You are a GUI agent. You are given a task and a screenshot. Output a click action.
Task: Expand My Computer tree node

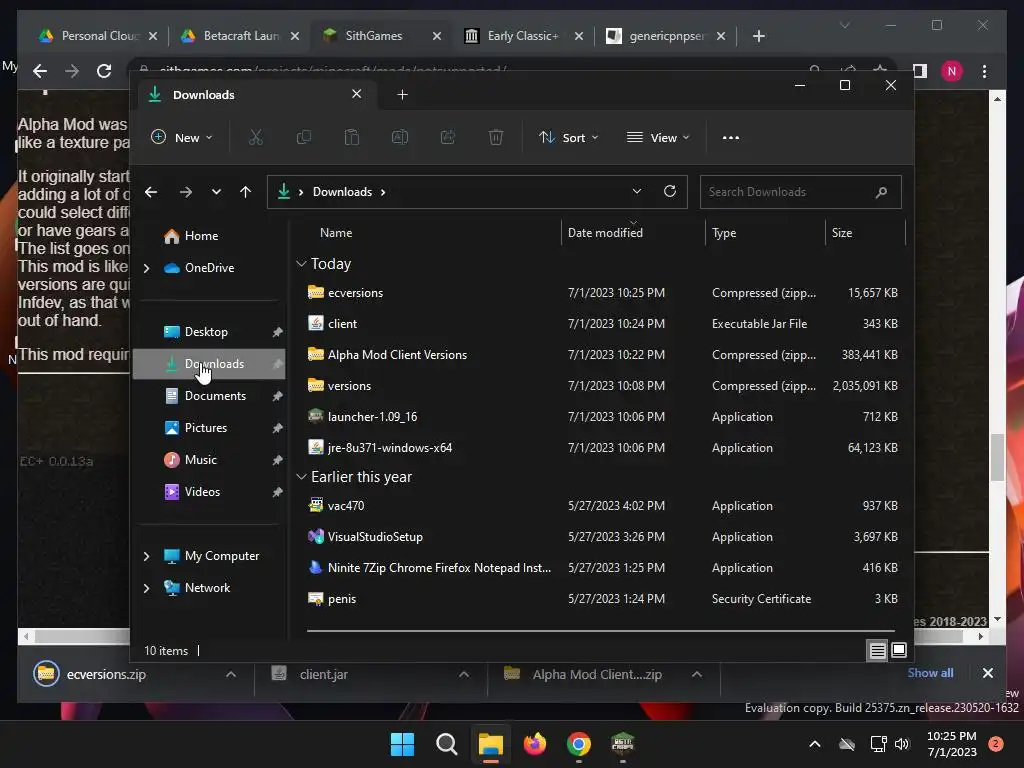tap(146, 556)
